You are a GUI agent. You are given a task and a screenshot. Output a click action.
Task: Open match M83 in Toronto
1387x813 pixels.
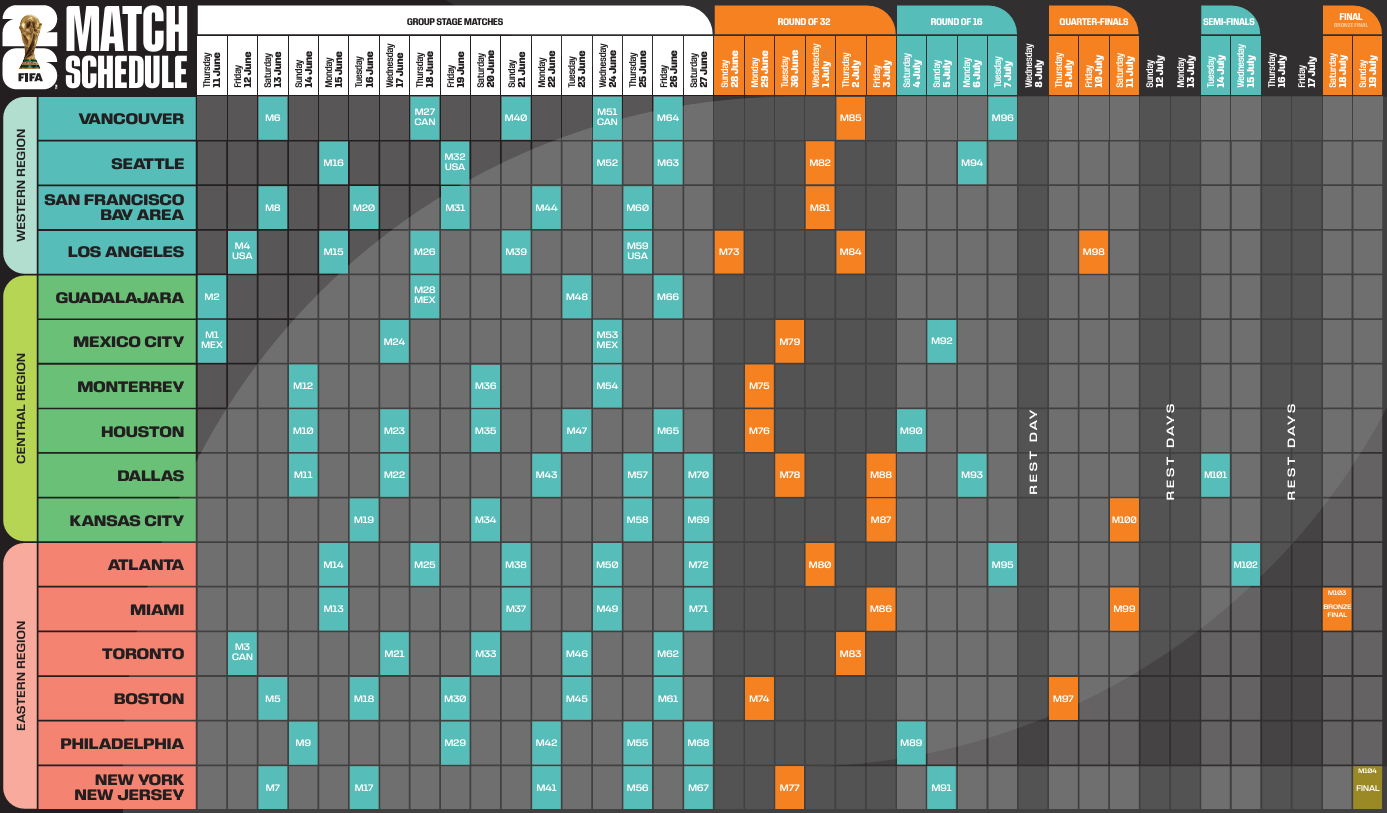tap(851, 654)
